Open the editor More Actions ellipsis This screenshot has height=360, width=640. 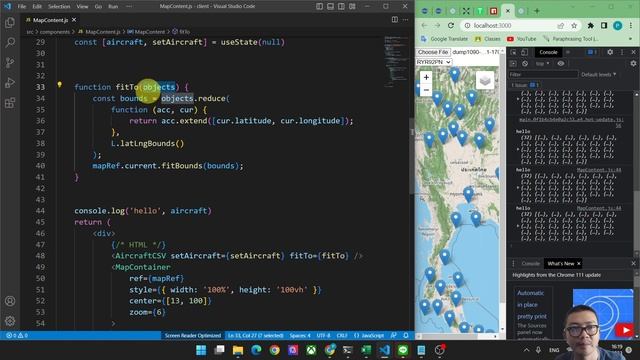coord(405,20)
